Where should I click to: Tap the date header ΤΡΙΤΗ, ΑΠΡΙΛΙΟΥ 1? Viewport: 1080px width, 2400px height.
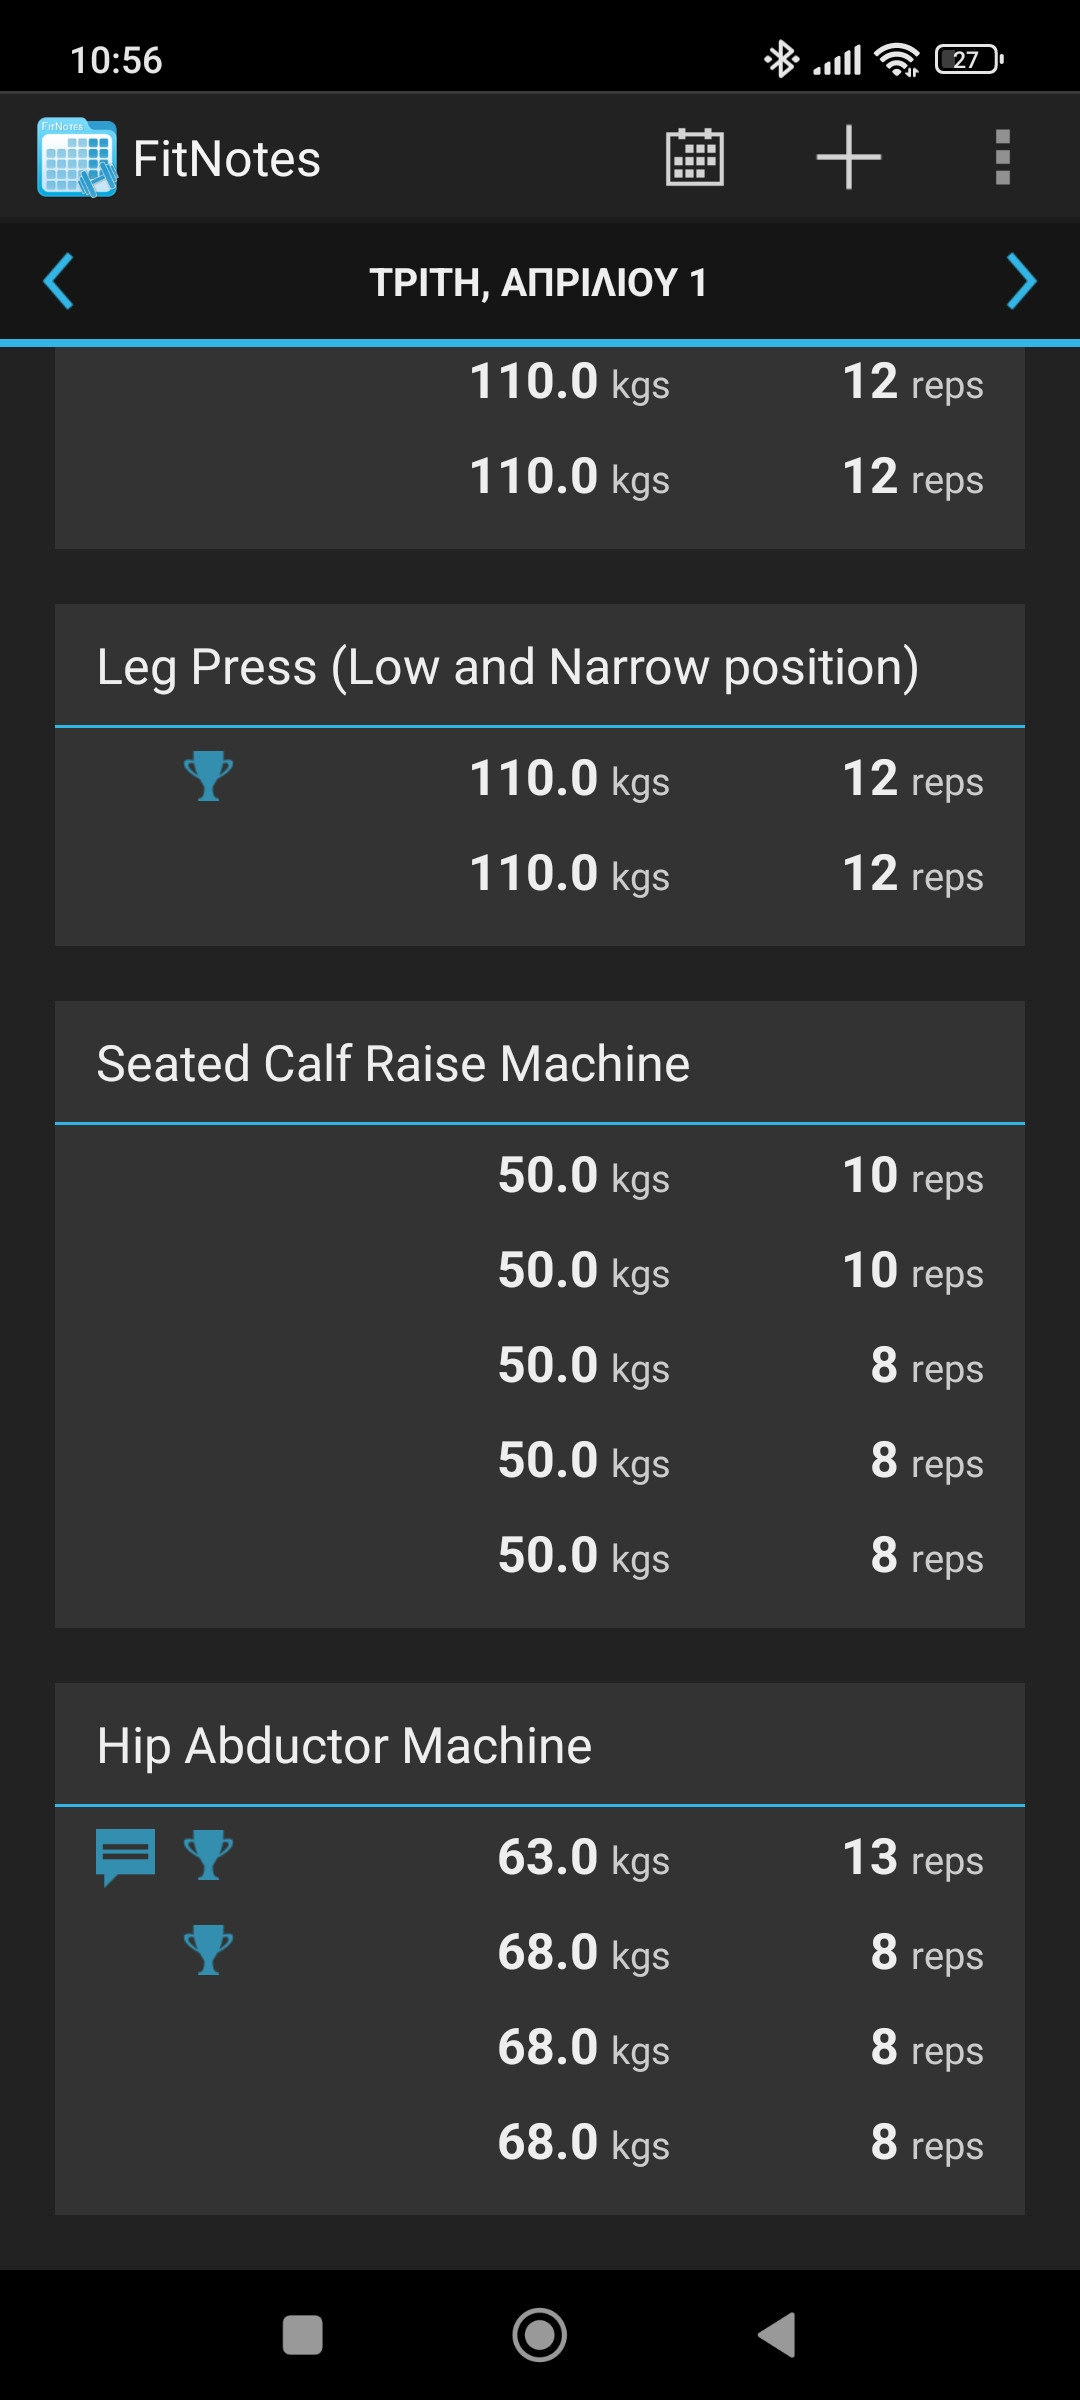[539, 282]
